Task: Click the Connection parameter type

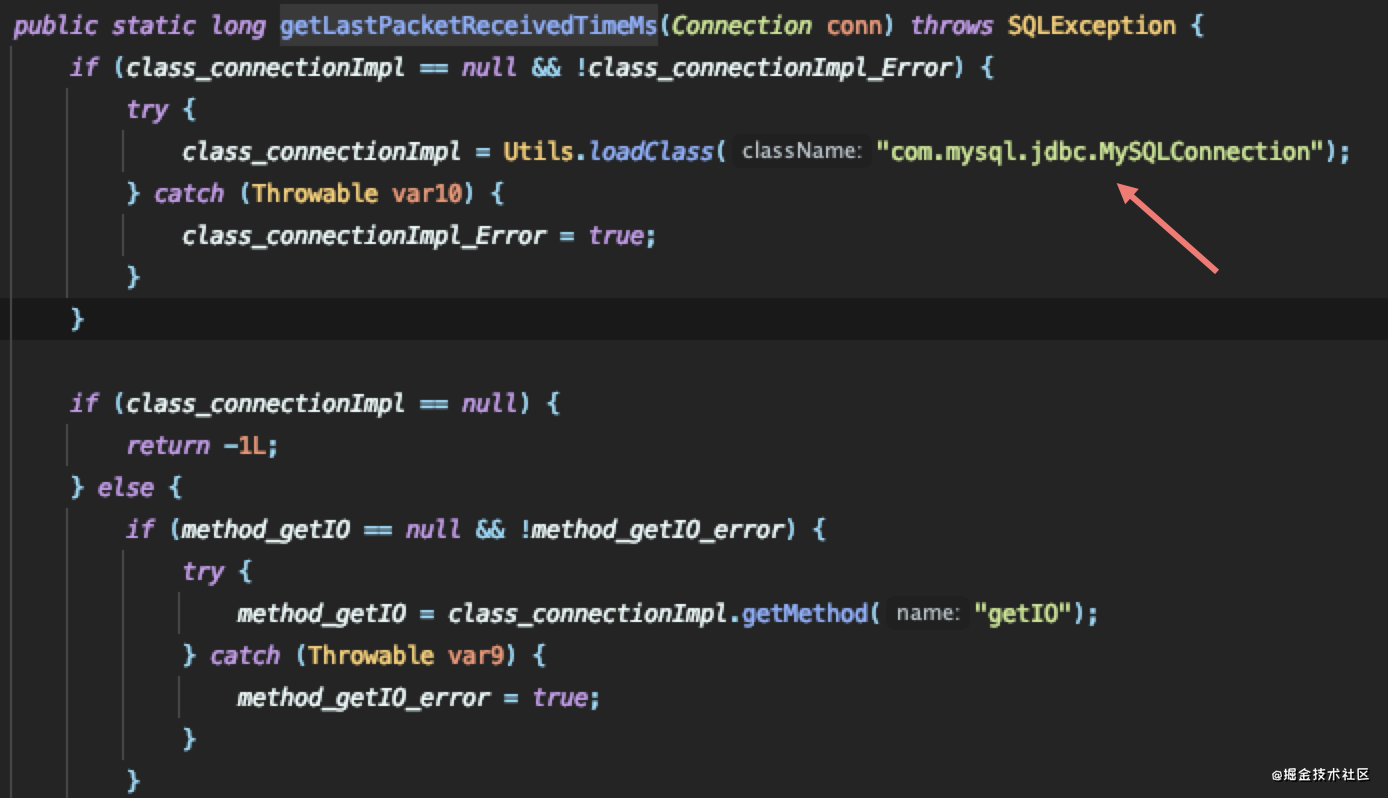Action: 743,25
